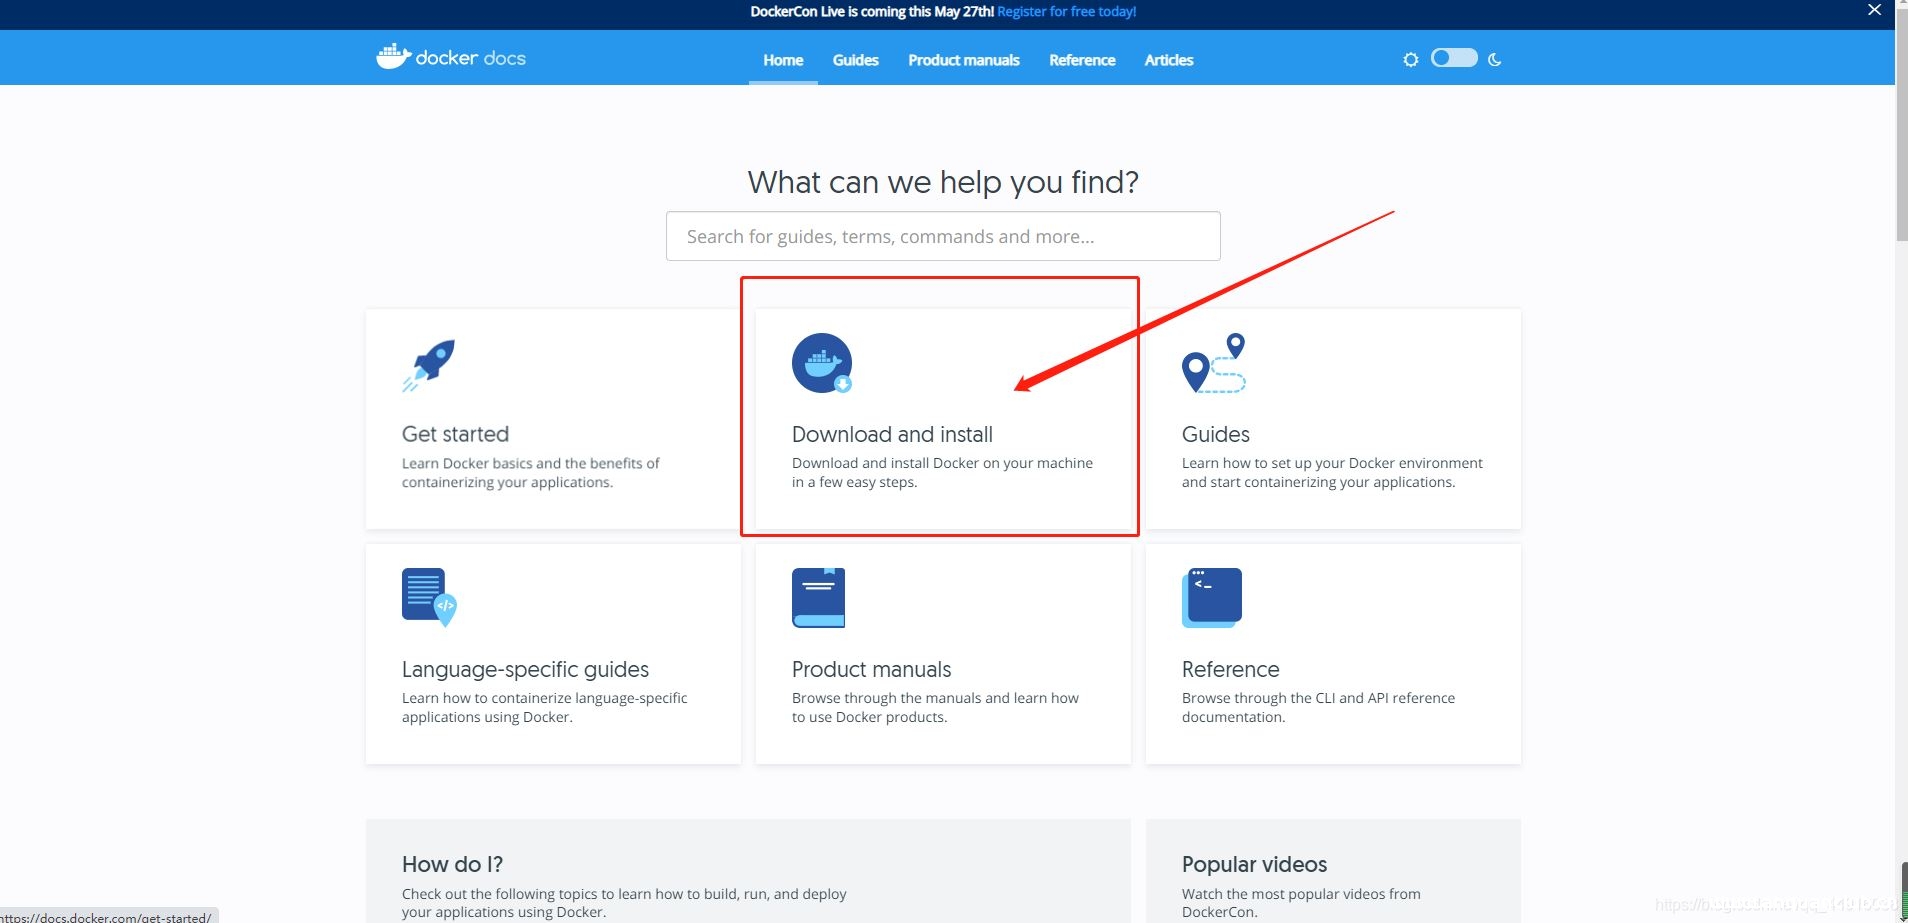1908x923 pixels.
Task: Toggle the light/dark theme switch
Action: click(1452, 58)
